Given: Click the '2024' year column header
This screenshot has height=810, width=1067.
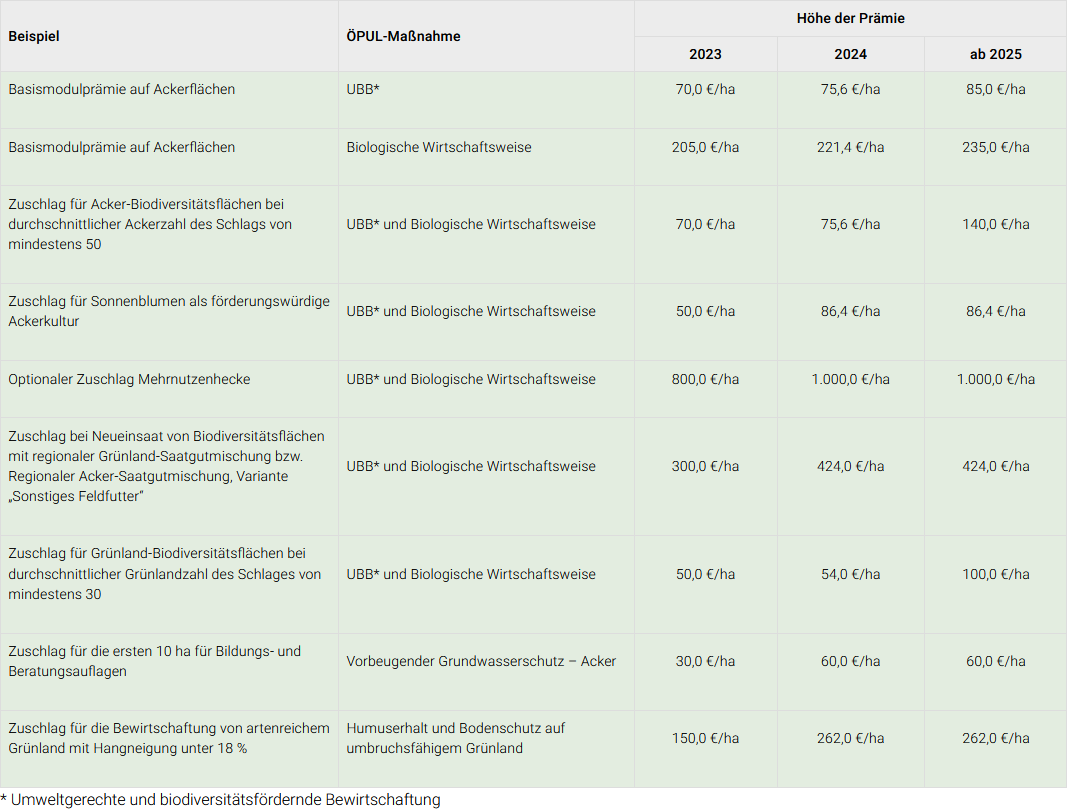Looking at the screenshot, I should click(850, 54).
